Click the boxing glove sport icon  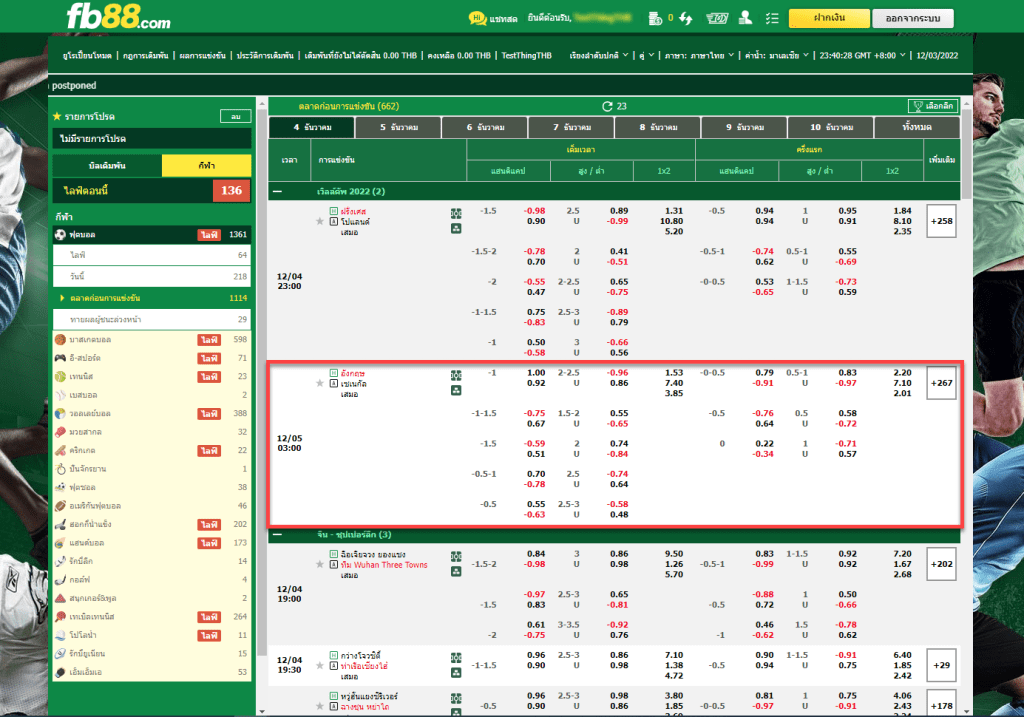[x=61, y=431]
